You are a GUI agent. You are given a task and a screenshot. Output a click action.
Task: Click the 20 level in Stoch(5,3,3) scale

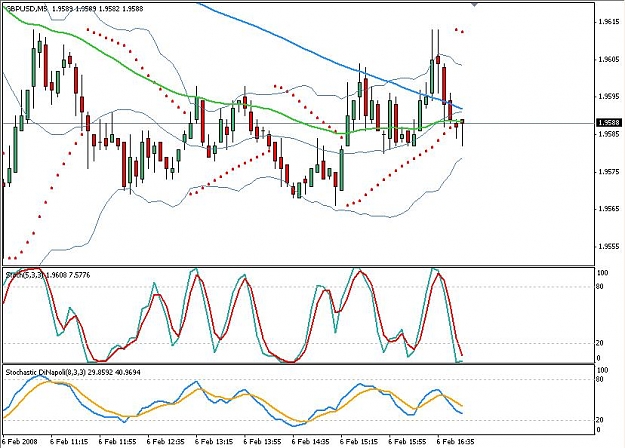pos(601,343)
